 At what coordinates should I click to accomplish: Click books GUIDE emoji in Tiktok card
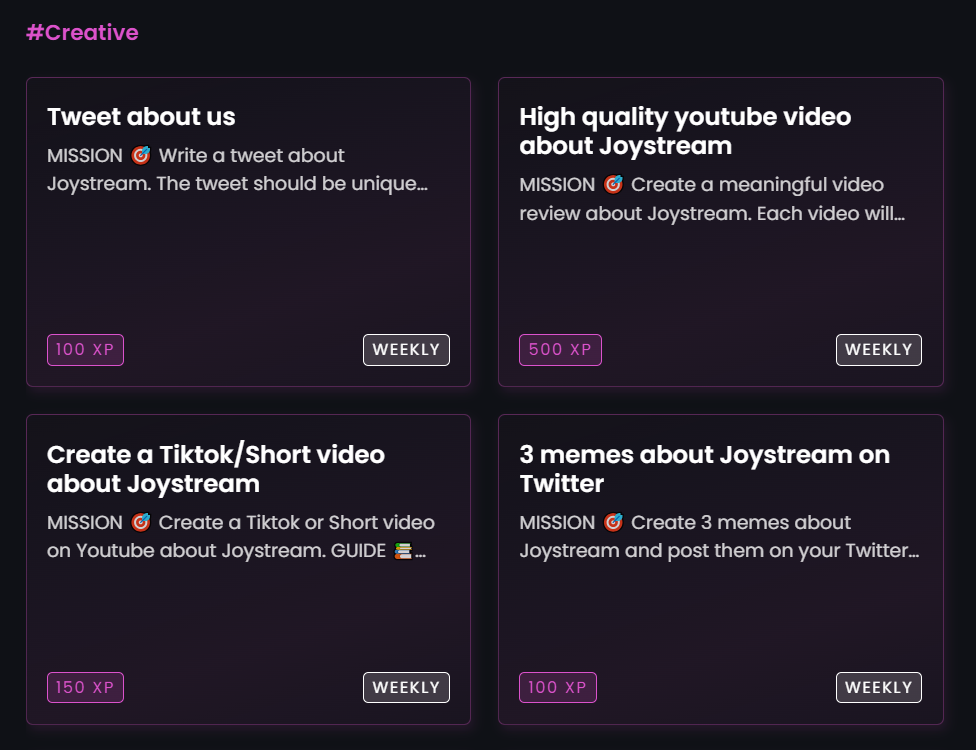pos(403,551)
